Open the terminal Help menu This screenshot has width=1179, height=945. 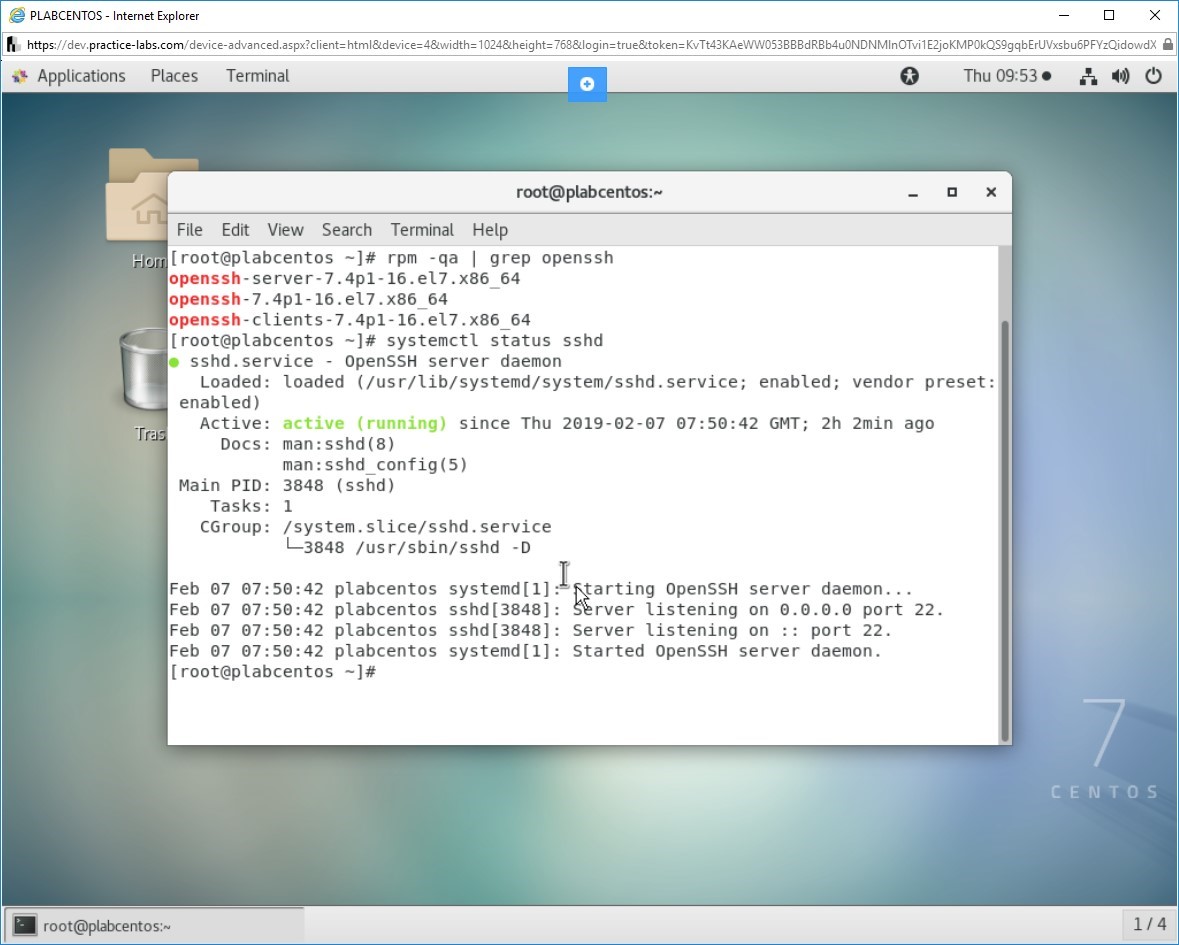click(489, 230)
